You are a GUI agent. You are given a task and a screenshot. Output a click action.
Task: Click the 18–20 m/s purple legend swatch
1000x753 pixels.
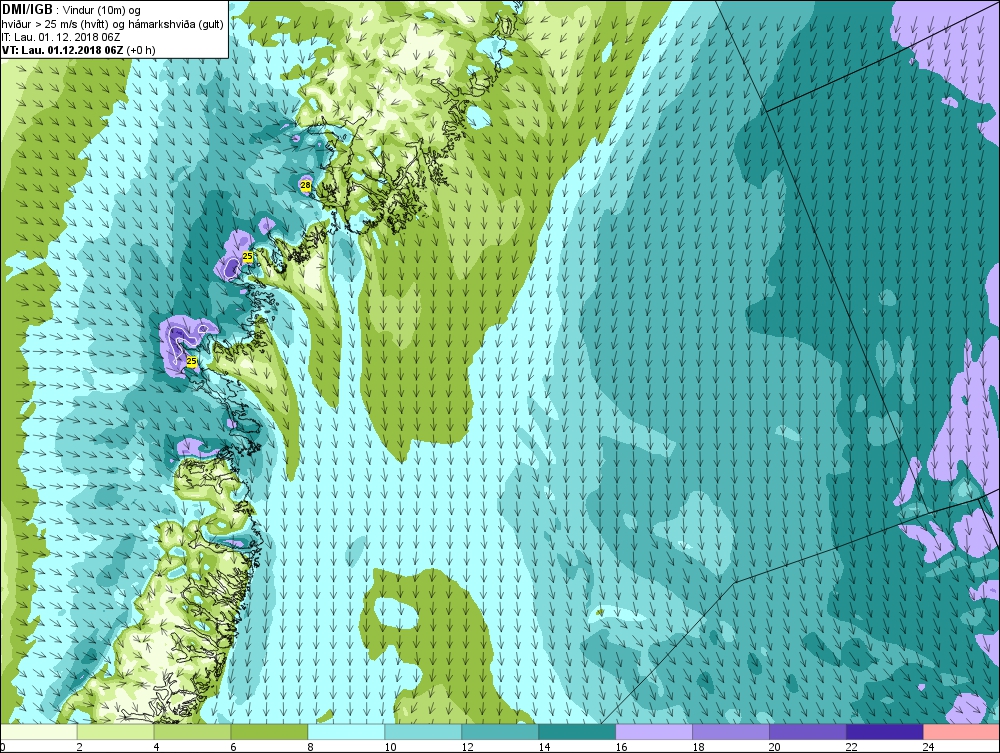[x=731, y=732]
